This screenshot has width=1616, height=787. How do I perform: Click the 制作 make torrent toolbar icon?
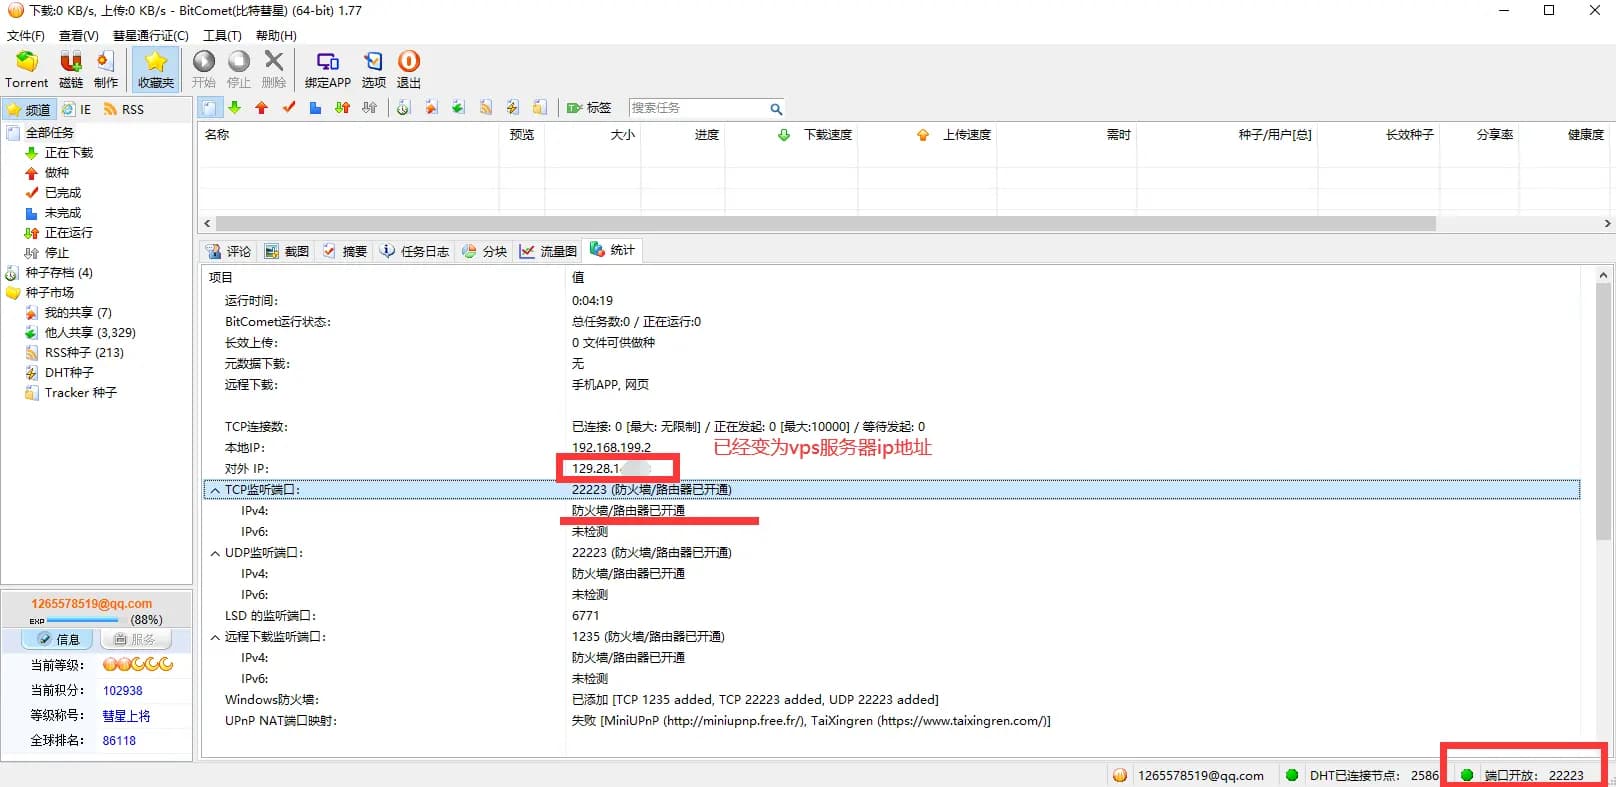[x=106, y=70]
